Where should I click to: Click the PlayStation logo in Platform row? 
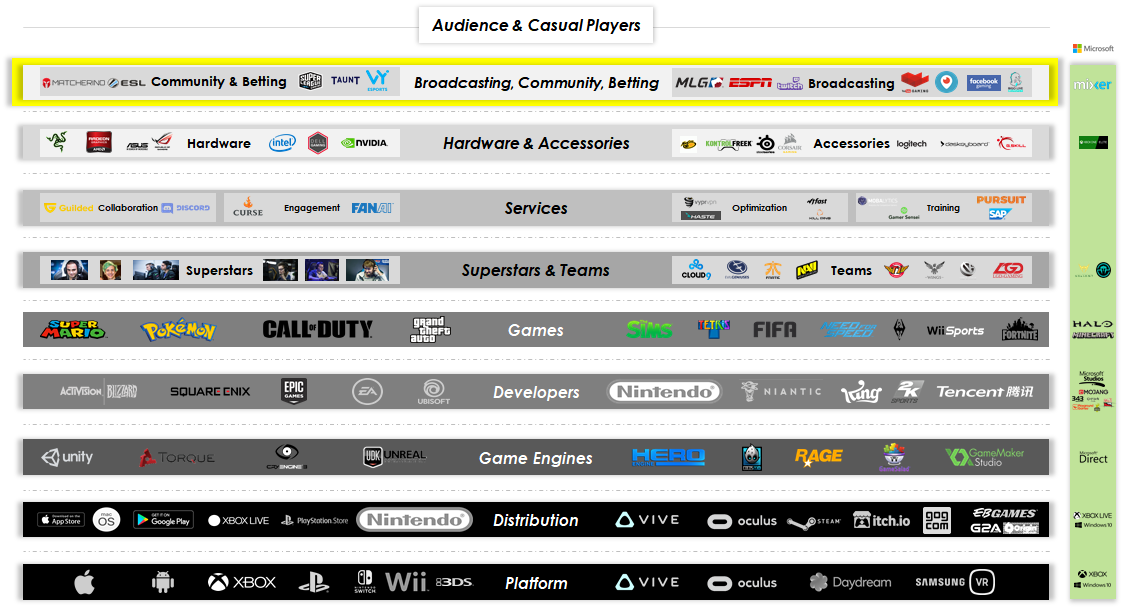314,582
